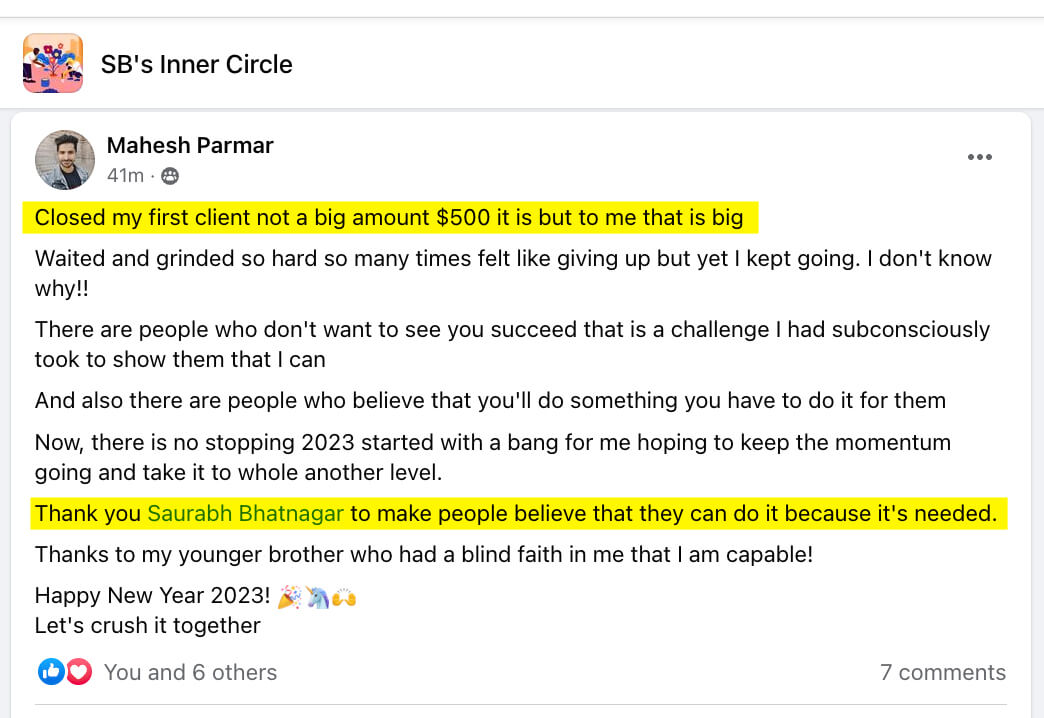
Task: View reactions via "You and 6 others"
Action: [x=190, y=672]
